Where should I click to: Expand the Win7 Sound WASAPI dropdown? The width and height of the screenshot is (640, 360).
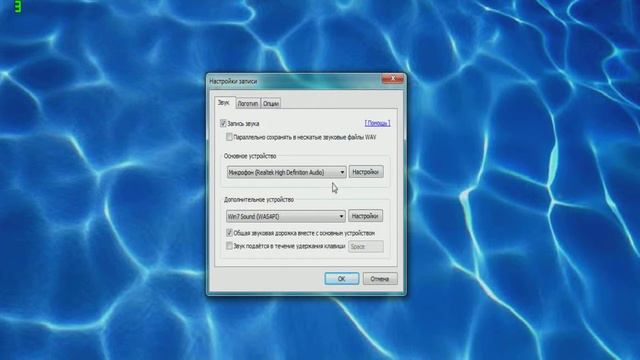coord(286,216)
